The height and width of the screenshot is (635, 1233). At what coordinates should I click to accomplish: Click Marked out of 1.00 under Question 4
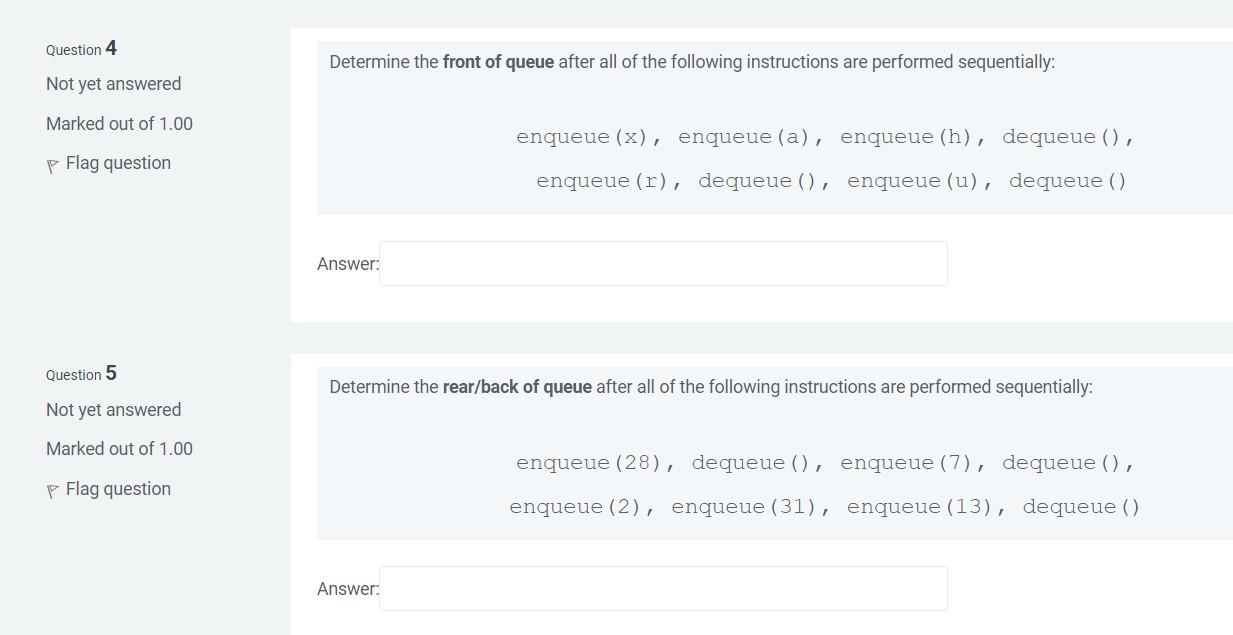pyautogui.click(x=119, y=123)
